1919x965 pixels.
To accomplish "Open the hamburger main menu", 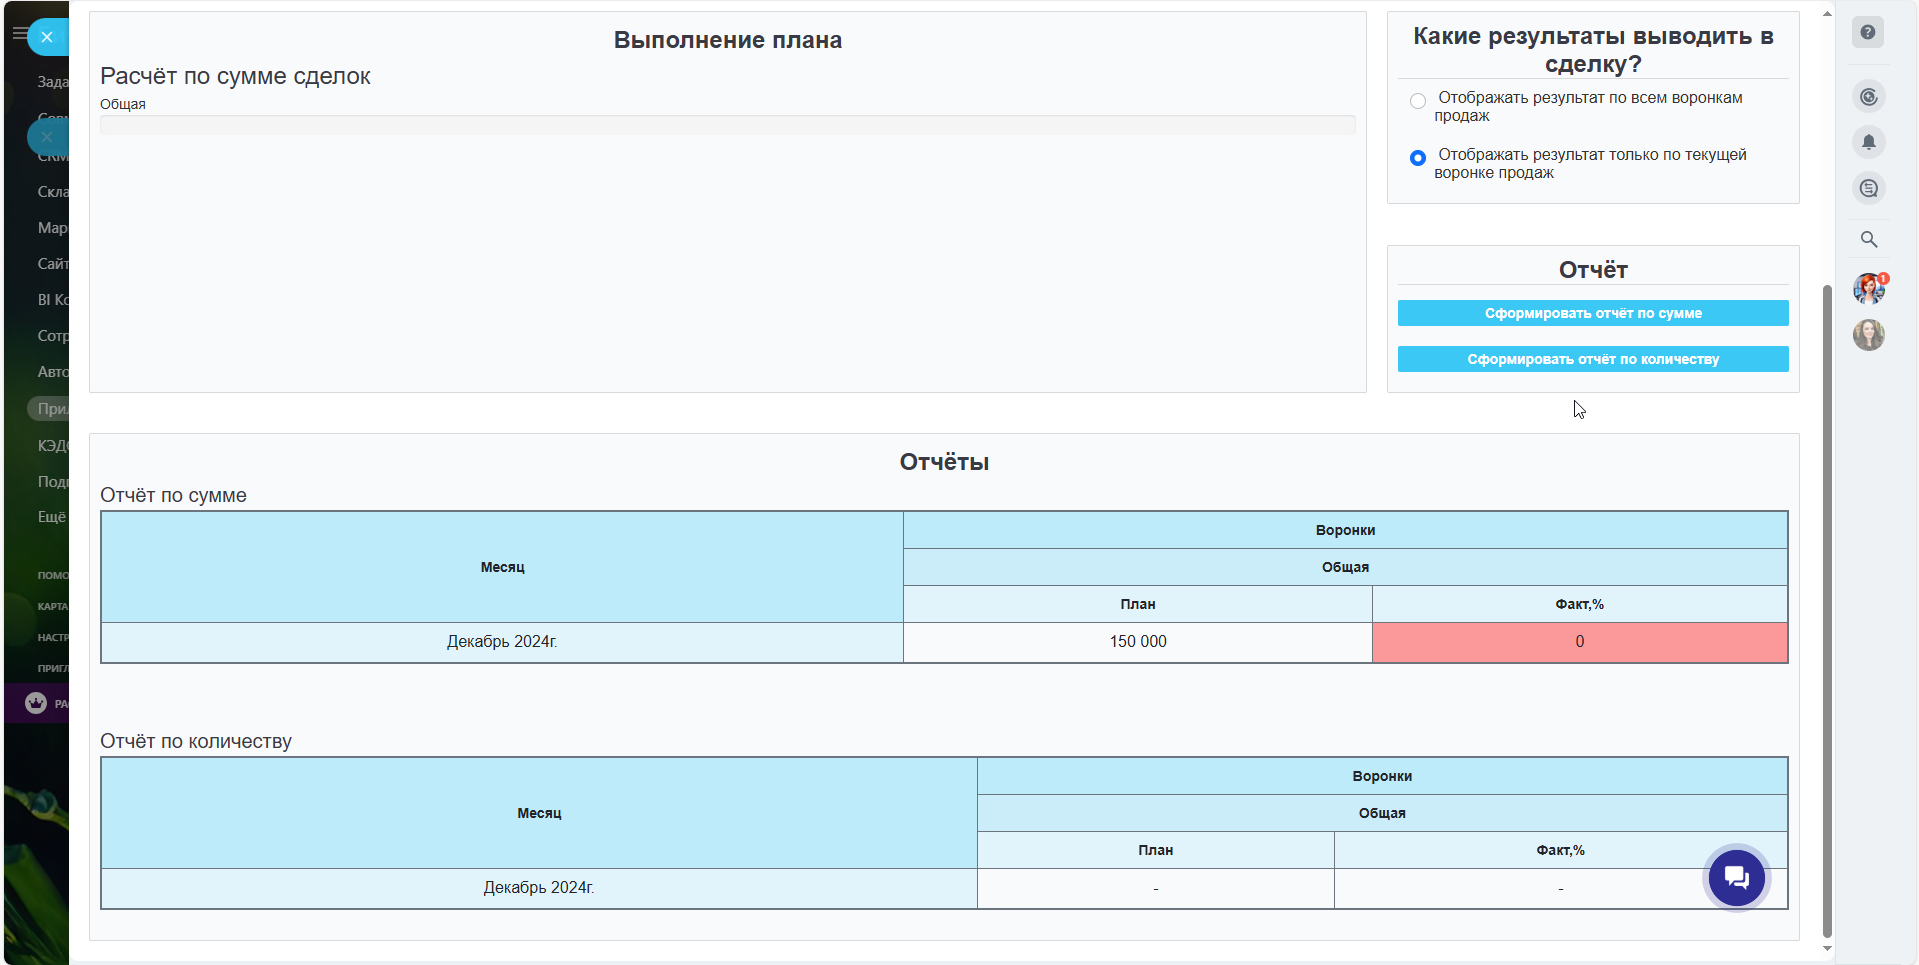I will tap(17, 33).
